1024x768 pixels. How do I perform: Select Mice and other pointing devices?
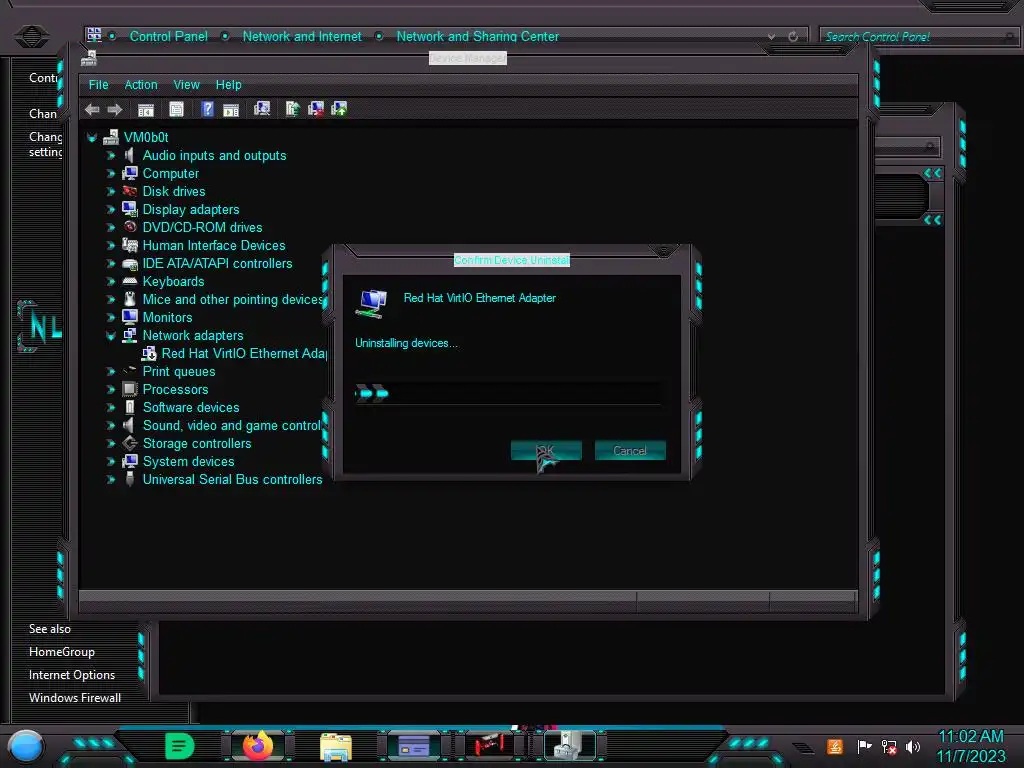click(x=232, y=300)
